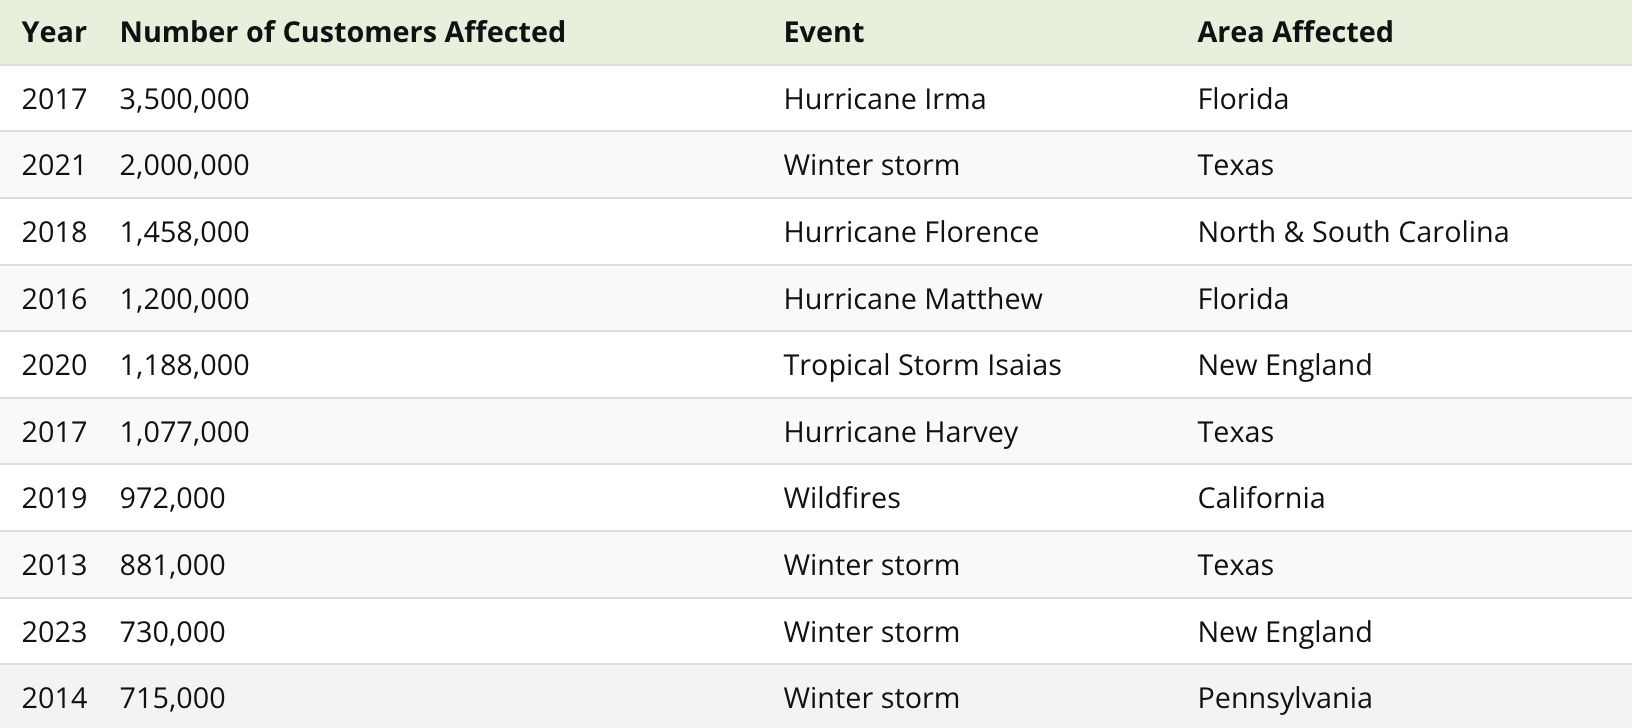Select the Hurricane Harvey event cell
This screenshot has width=1632, height=728.
click(900, 432)
